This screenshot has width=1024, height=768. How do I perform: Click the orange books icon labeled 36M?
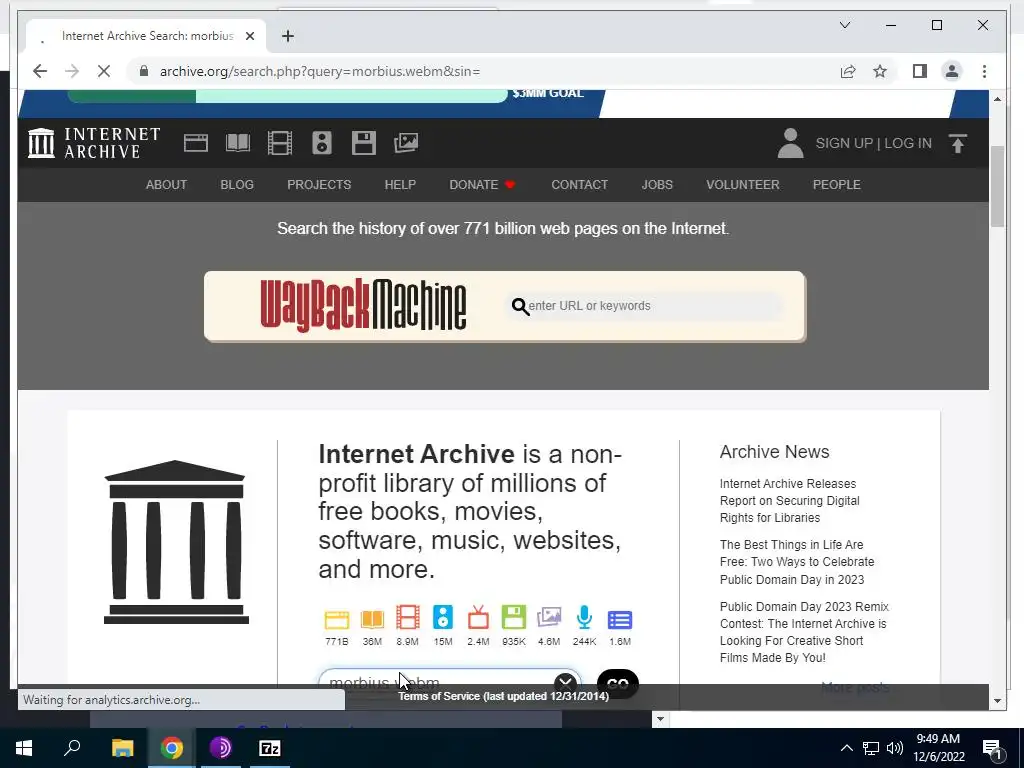tap(372, 619)
